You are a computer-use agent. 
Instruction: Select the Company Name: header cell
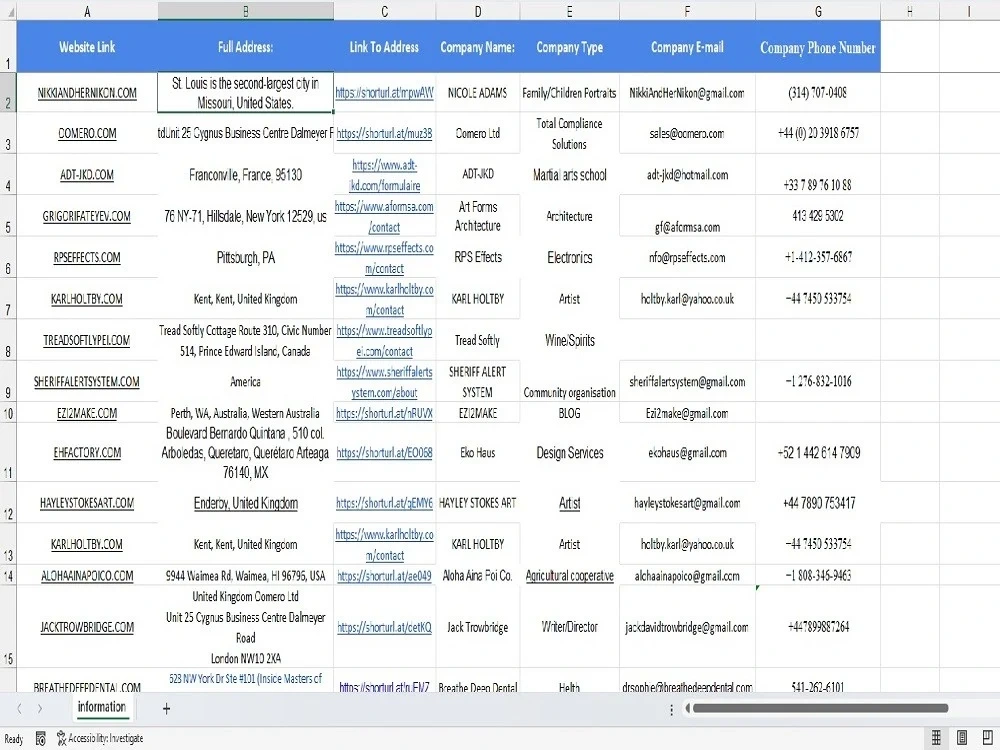[478, 47]
